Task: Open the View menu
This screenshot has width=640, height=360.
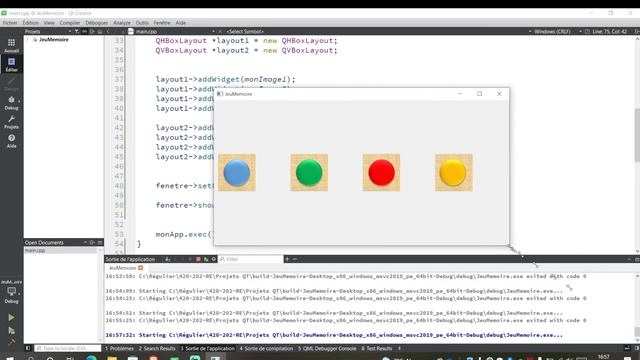Action: [x=49, y=23]
